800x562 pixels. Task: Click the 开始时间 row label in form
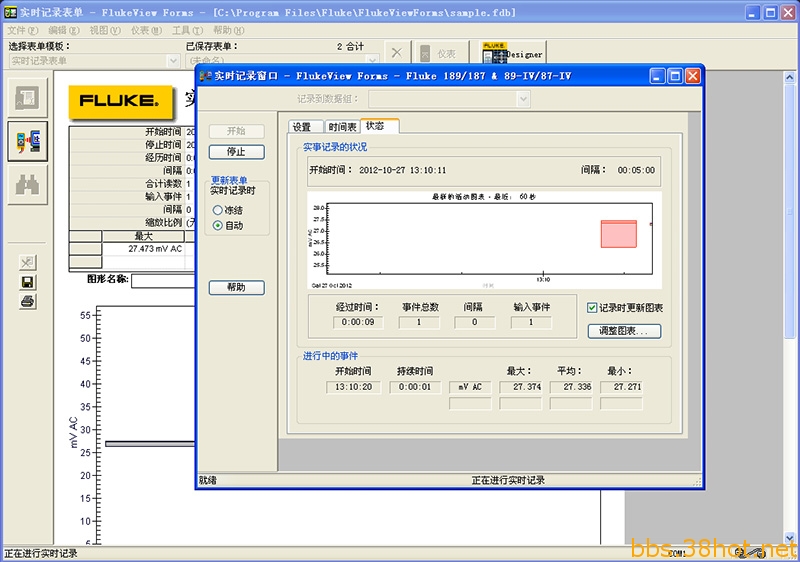click(163, 132)
